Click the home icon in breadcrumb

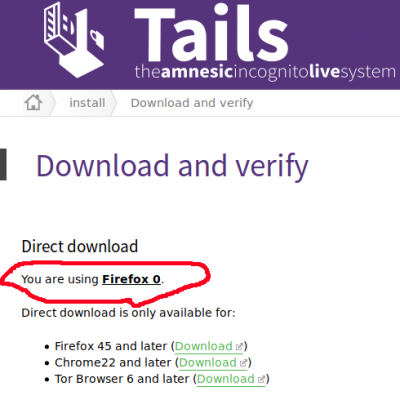click(33, 103)
